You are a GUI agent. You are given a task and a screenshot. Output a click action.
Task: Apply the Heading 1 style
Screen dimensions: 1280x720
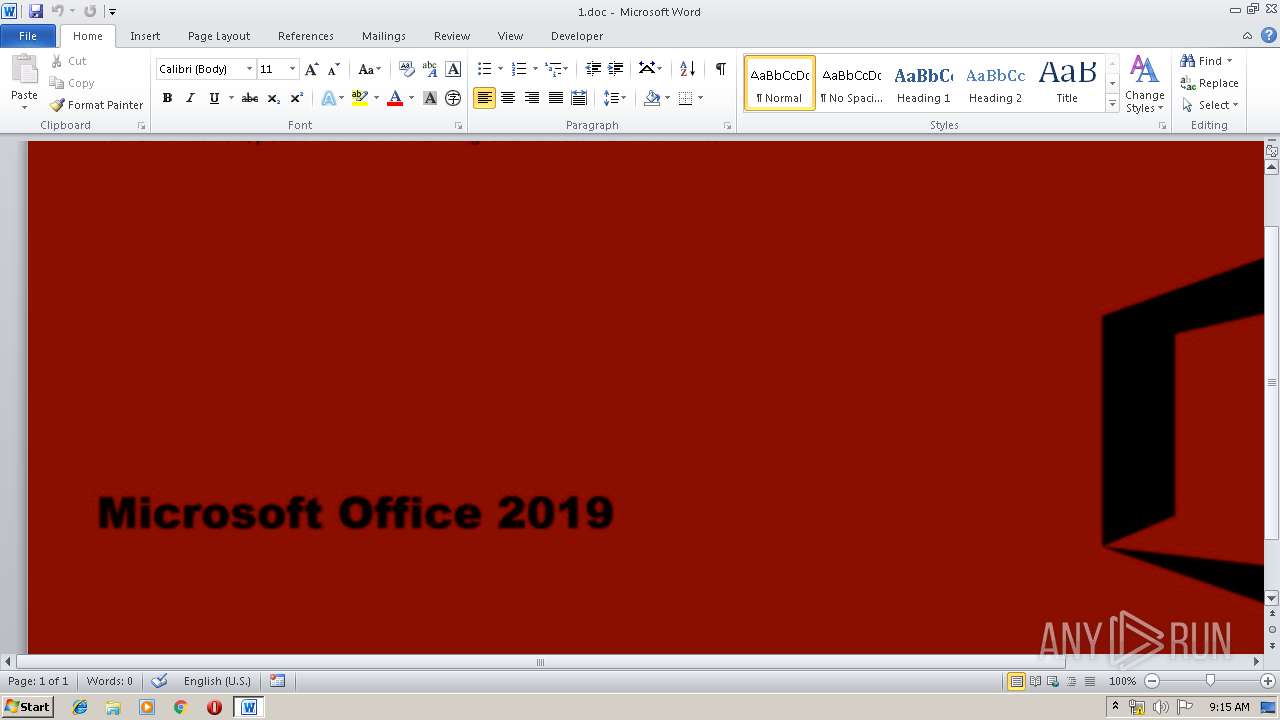pyautogui.click(x=923, y=83)
